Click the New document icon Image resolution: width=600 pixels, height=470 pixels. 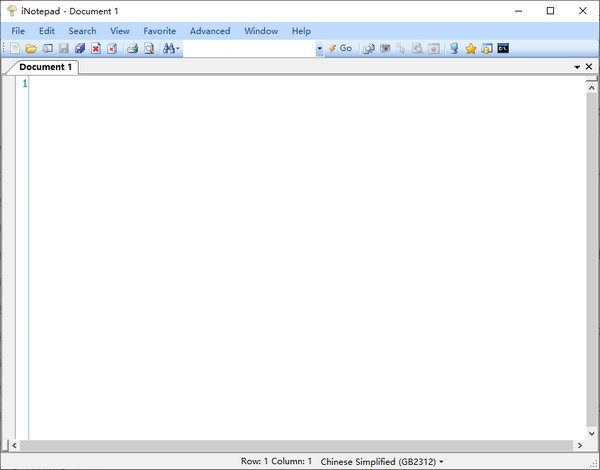15,48
